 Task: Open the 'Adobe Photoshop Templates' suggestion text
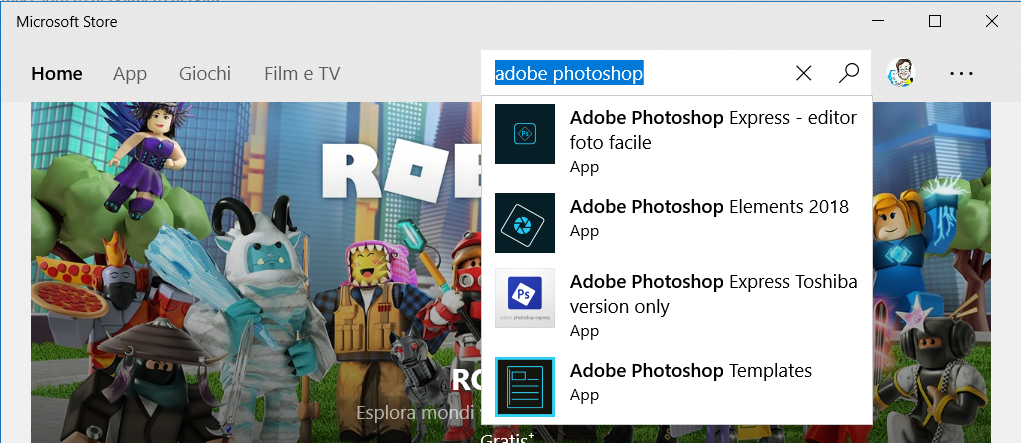coord(690,371)
